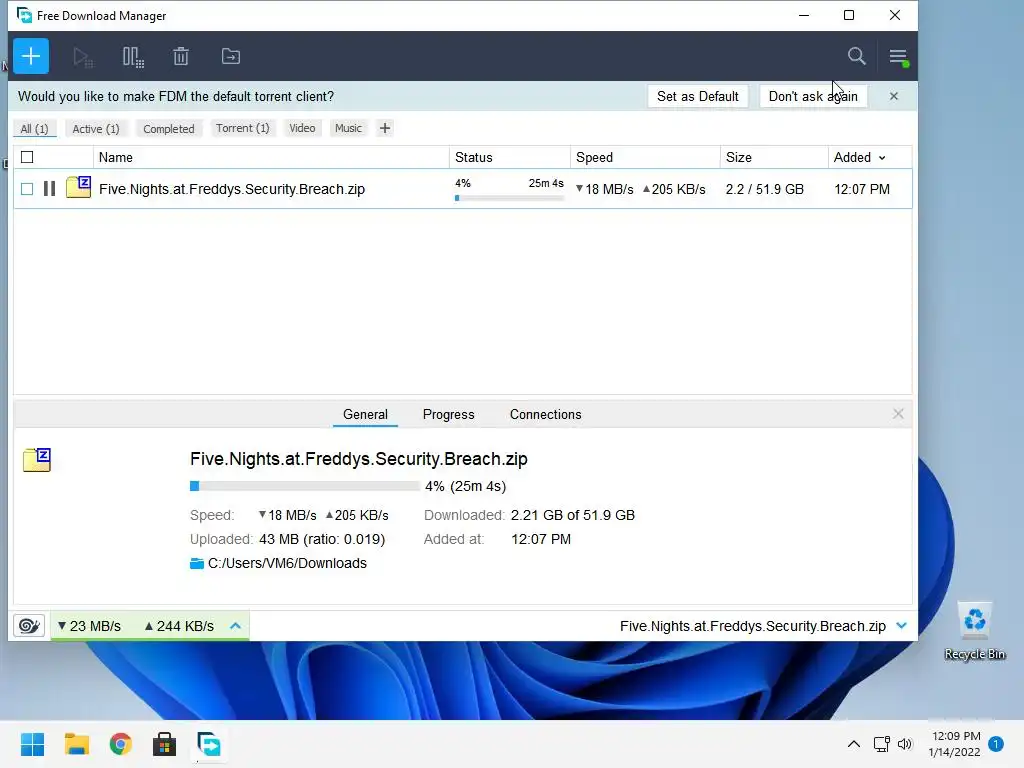Open Microsoft Store from the taskbar

click(x=164, y=744)
